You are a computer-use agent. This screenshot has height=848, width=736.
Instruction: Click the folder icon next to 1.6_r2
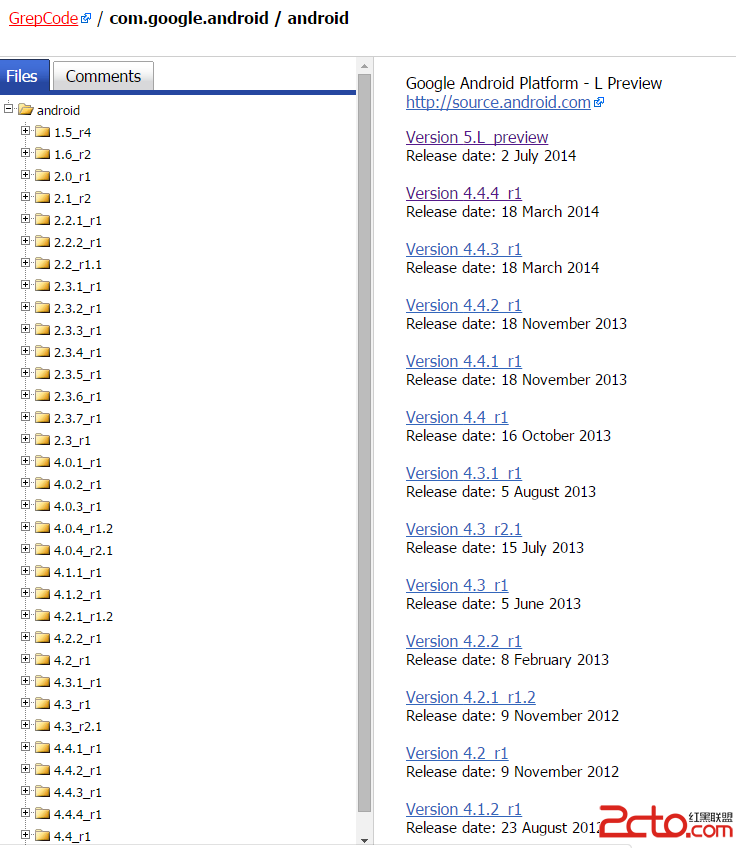click(42, 154)
